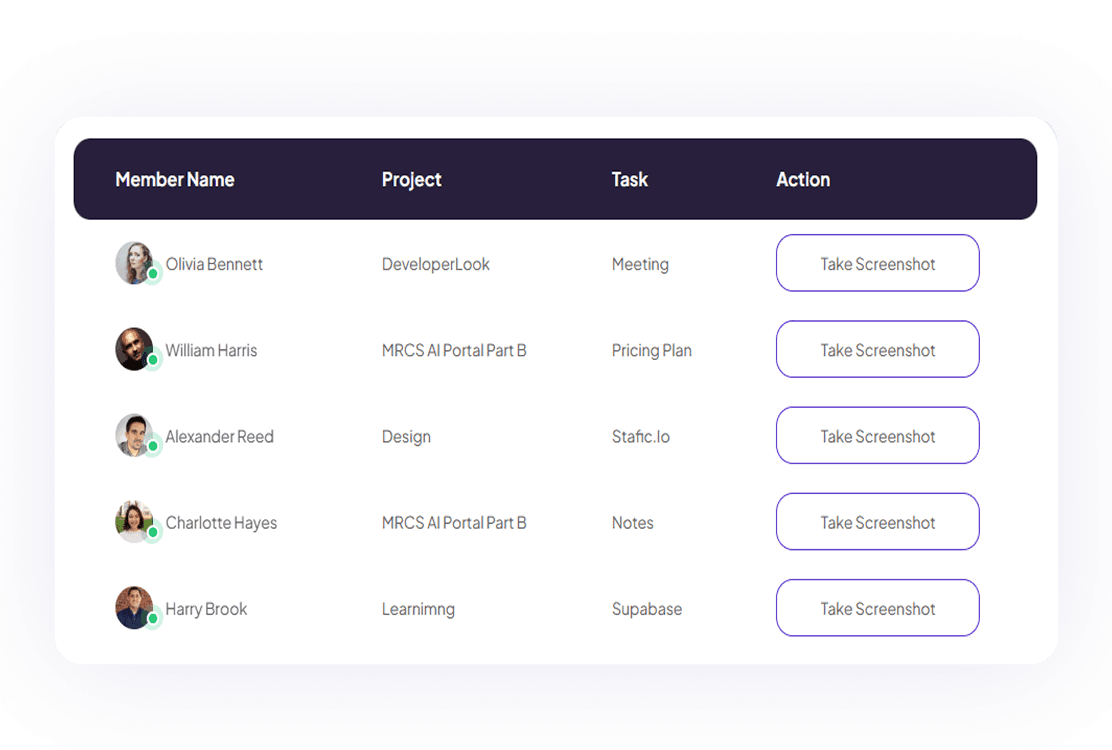The height and width of the screenshot is (750, 1112).
Task: Open the Learnimng project
Action: pos(418,609)
